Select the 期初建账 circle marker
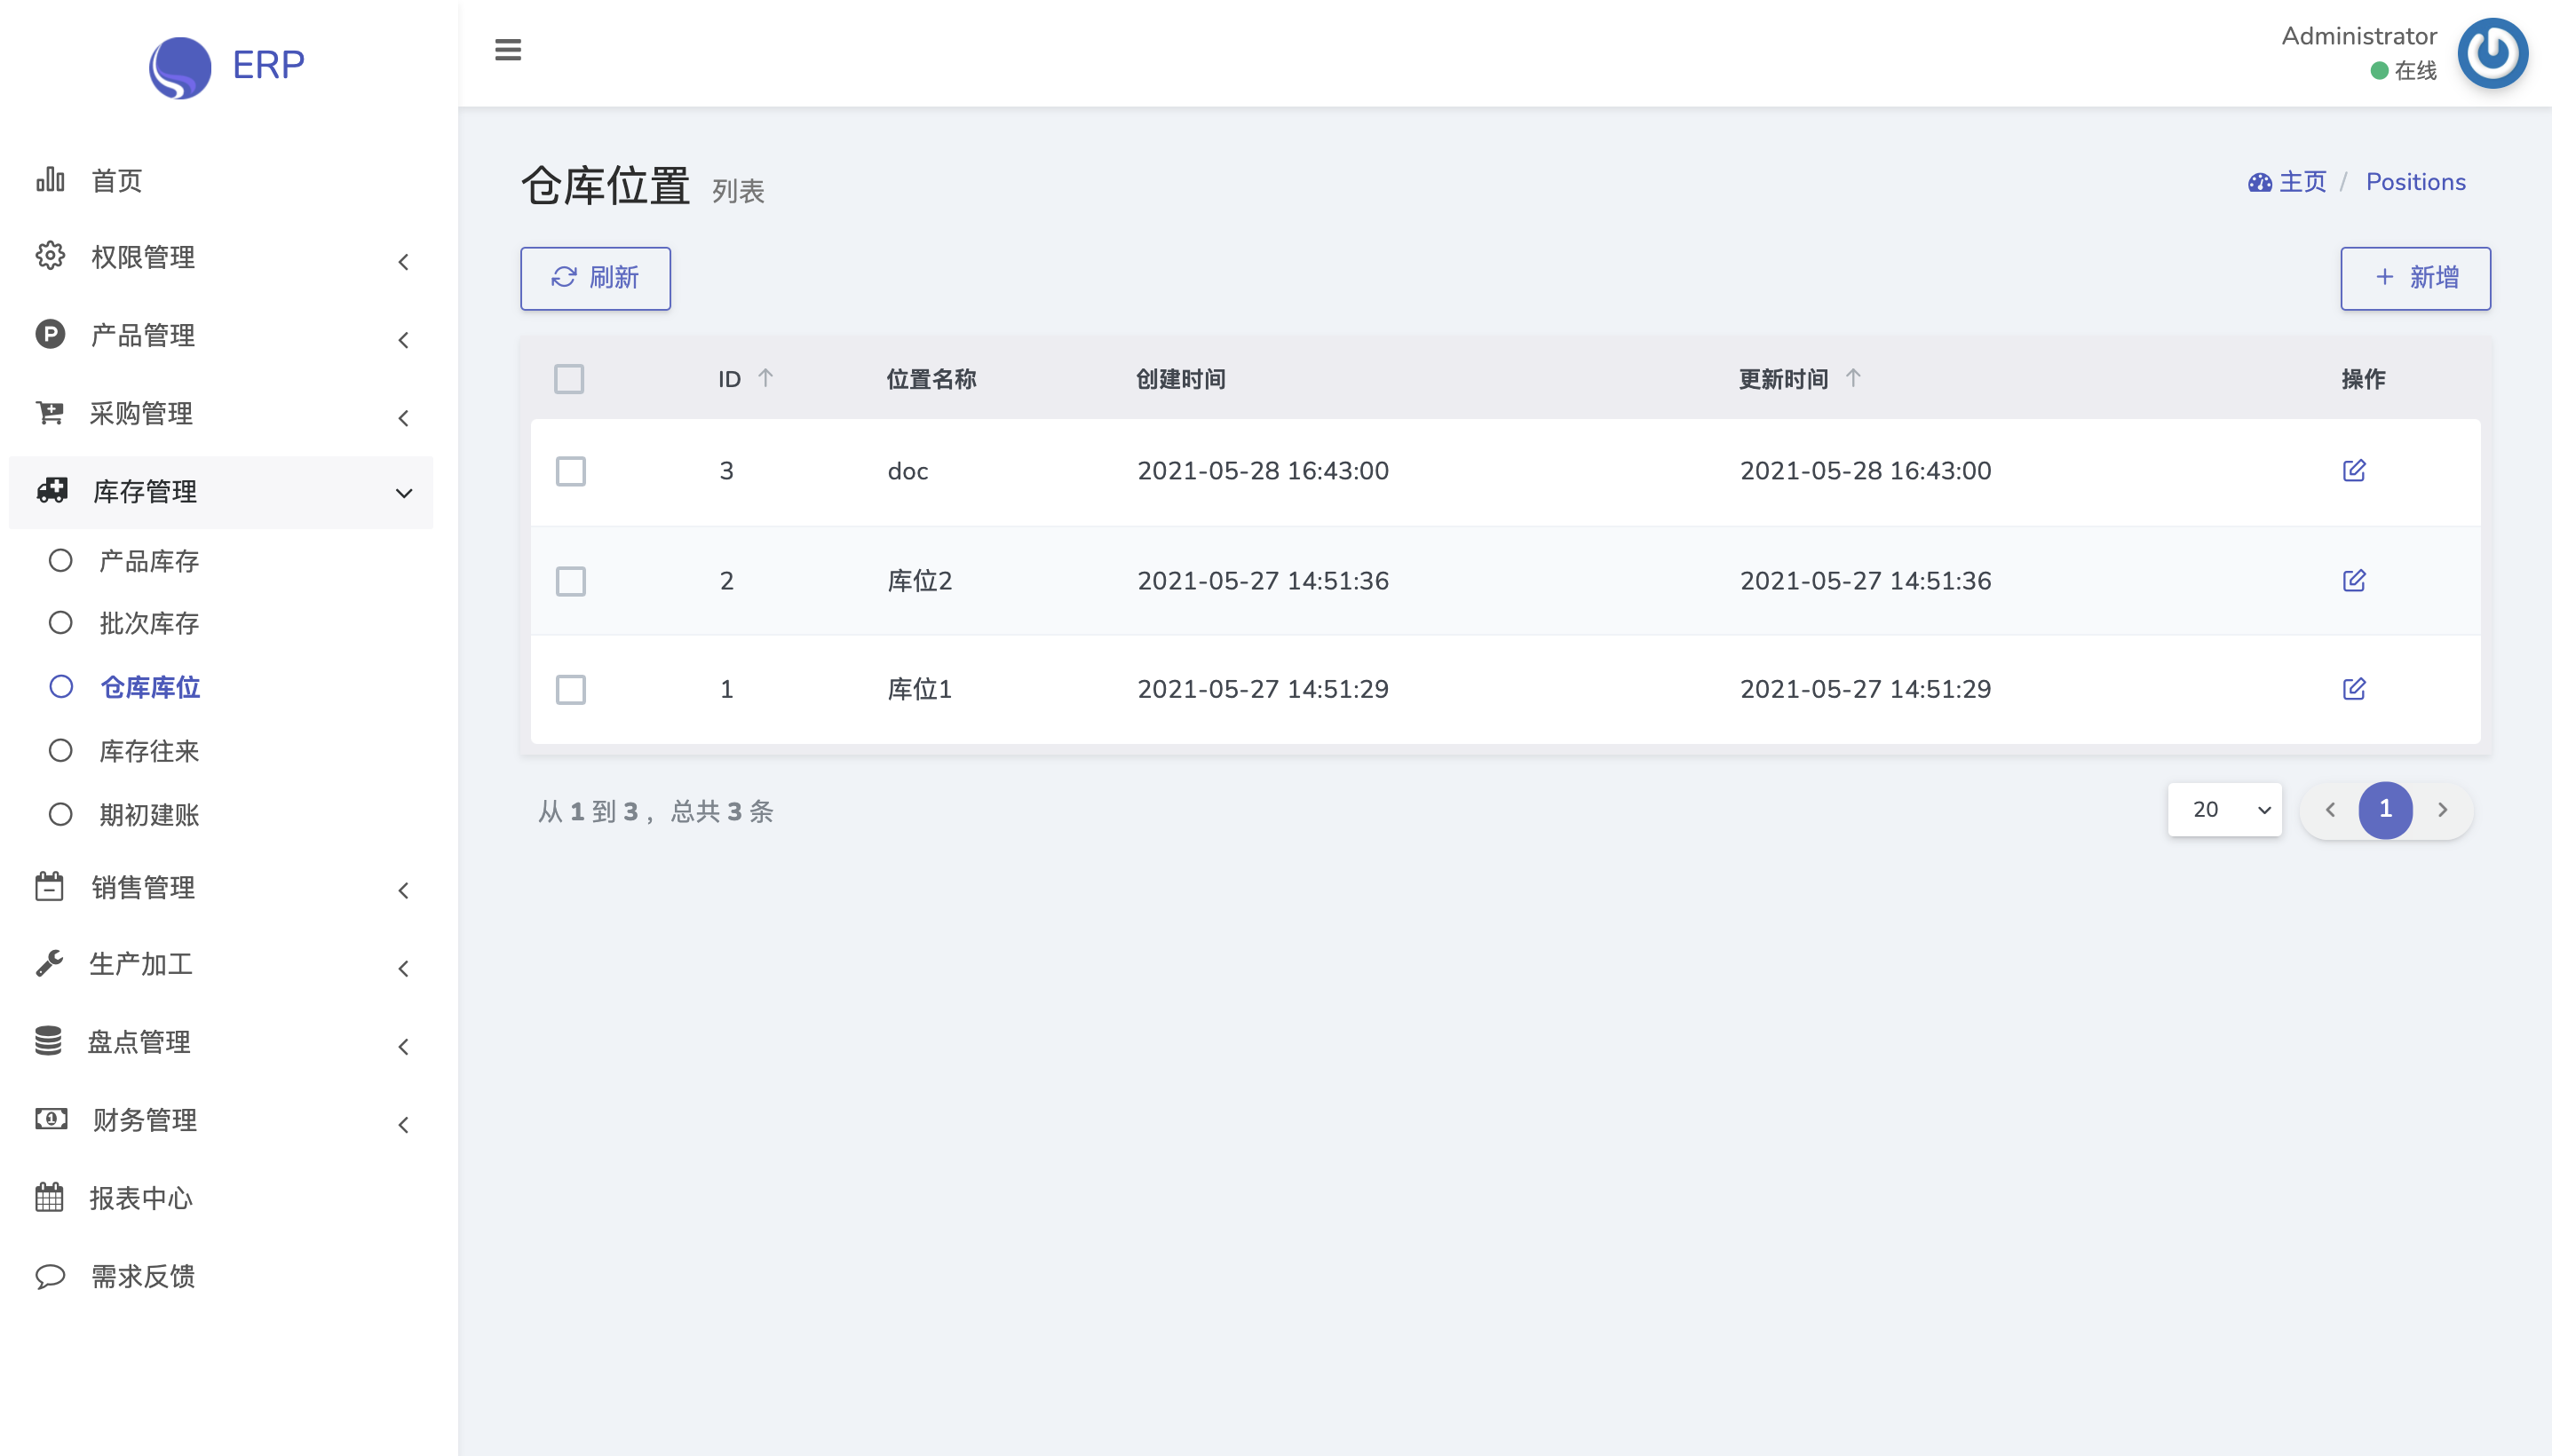This screenshot has height=1456, width=2552. tap(61, 814)
